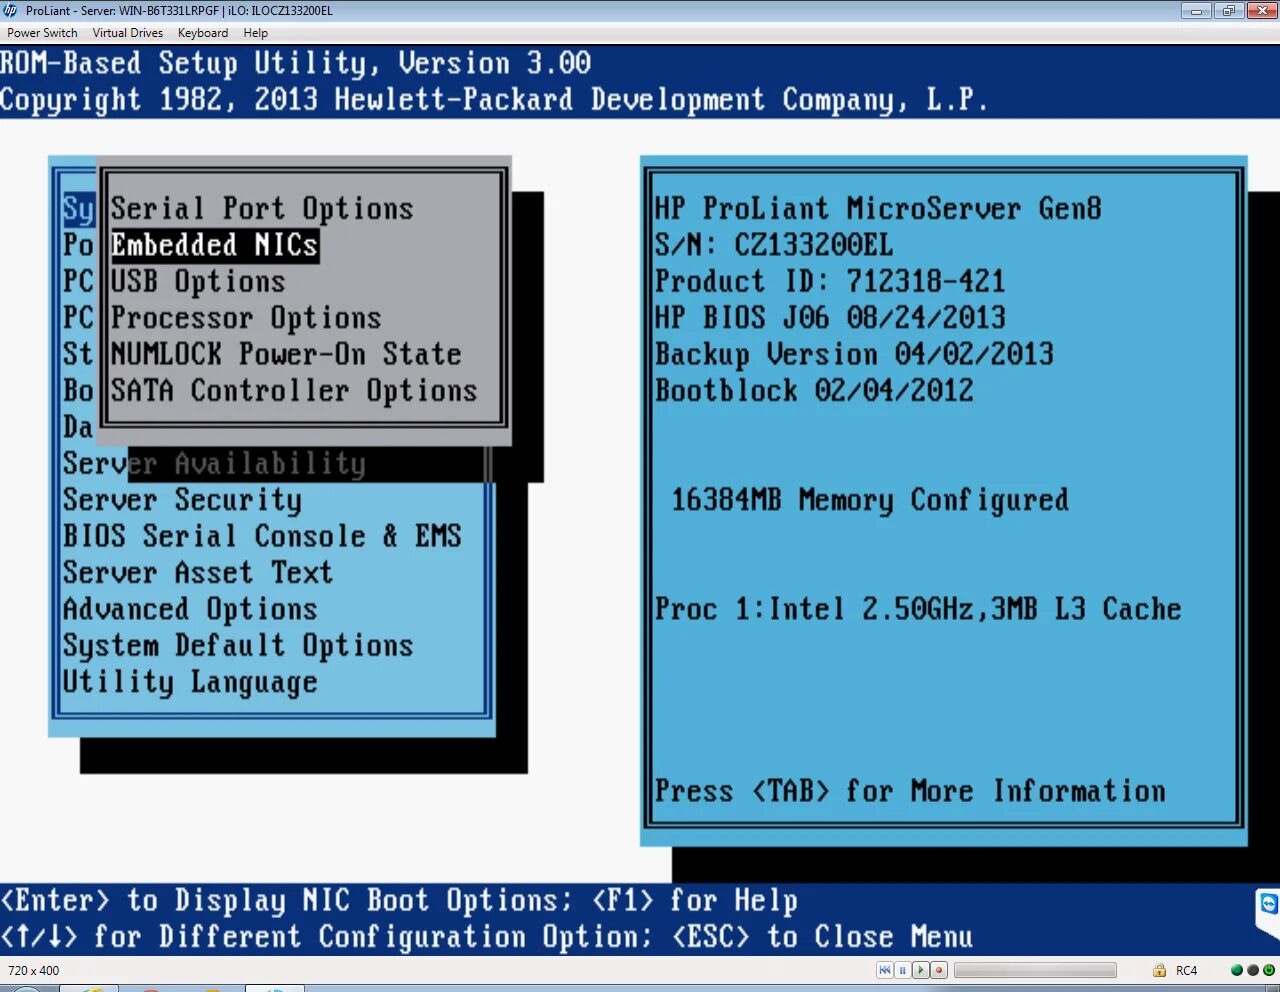
Task: Select BIOS Serial Console & EMS
Action: [262, 536]
